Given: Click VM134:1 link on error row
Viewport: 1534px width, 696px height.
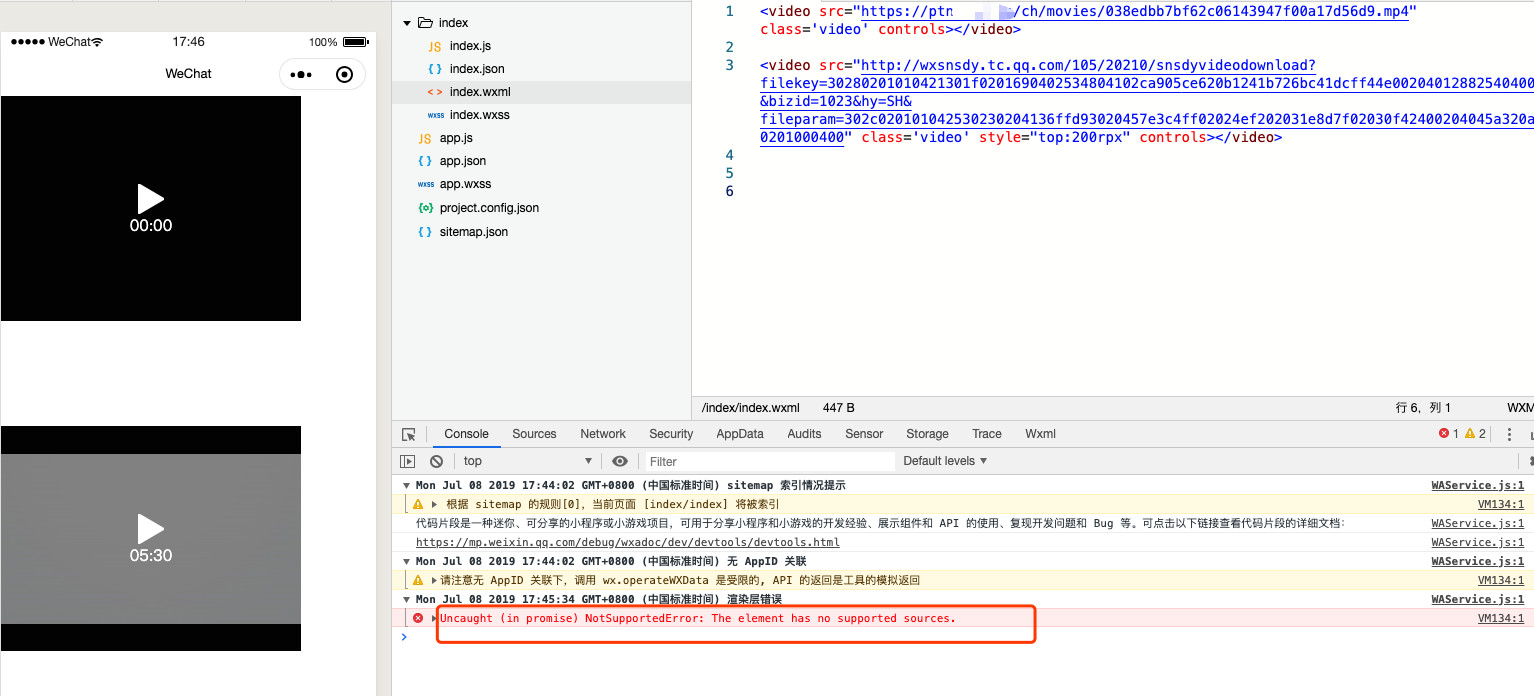Looking at the screenshot, I should point(1500,618).
